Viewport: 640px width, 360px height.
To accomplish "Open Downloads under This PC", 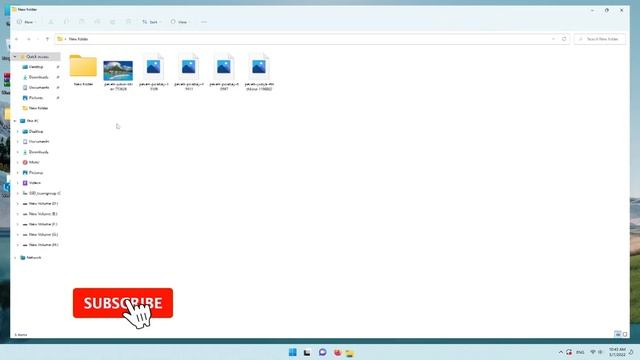I will point(38,152).
